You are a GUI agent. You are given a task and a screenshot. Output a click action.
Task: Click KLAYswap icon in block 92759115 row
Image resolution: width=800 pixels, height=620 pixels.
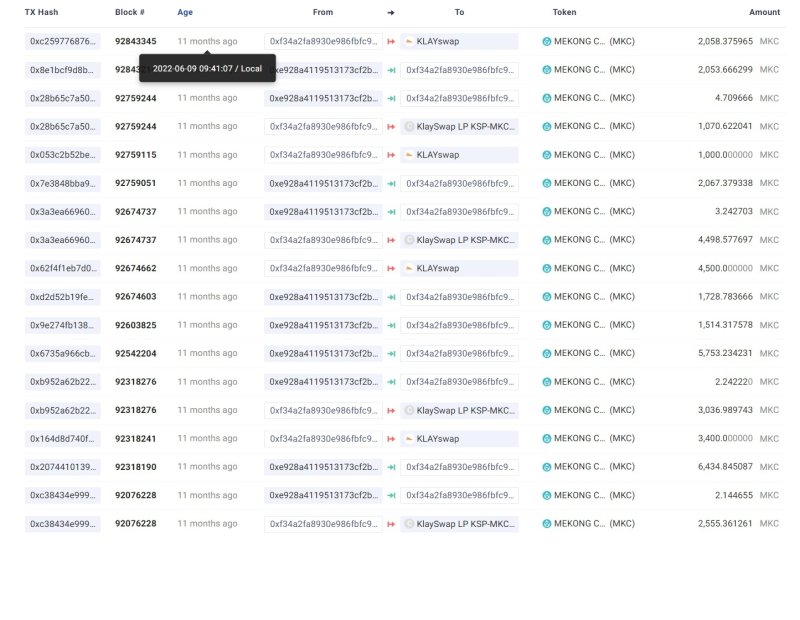(409, 155)
